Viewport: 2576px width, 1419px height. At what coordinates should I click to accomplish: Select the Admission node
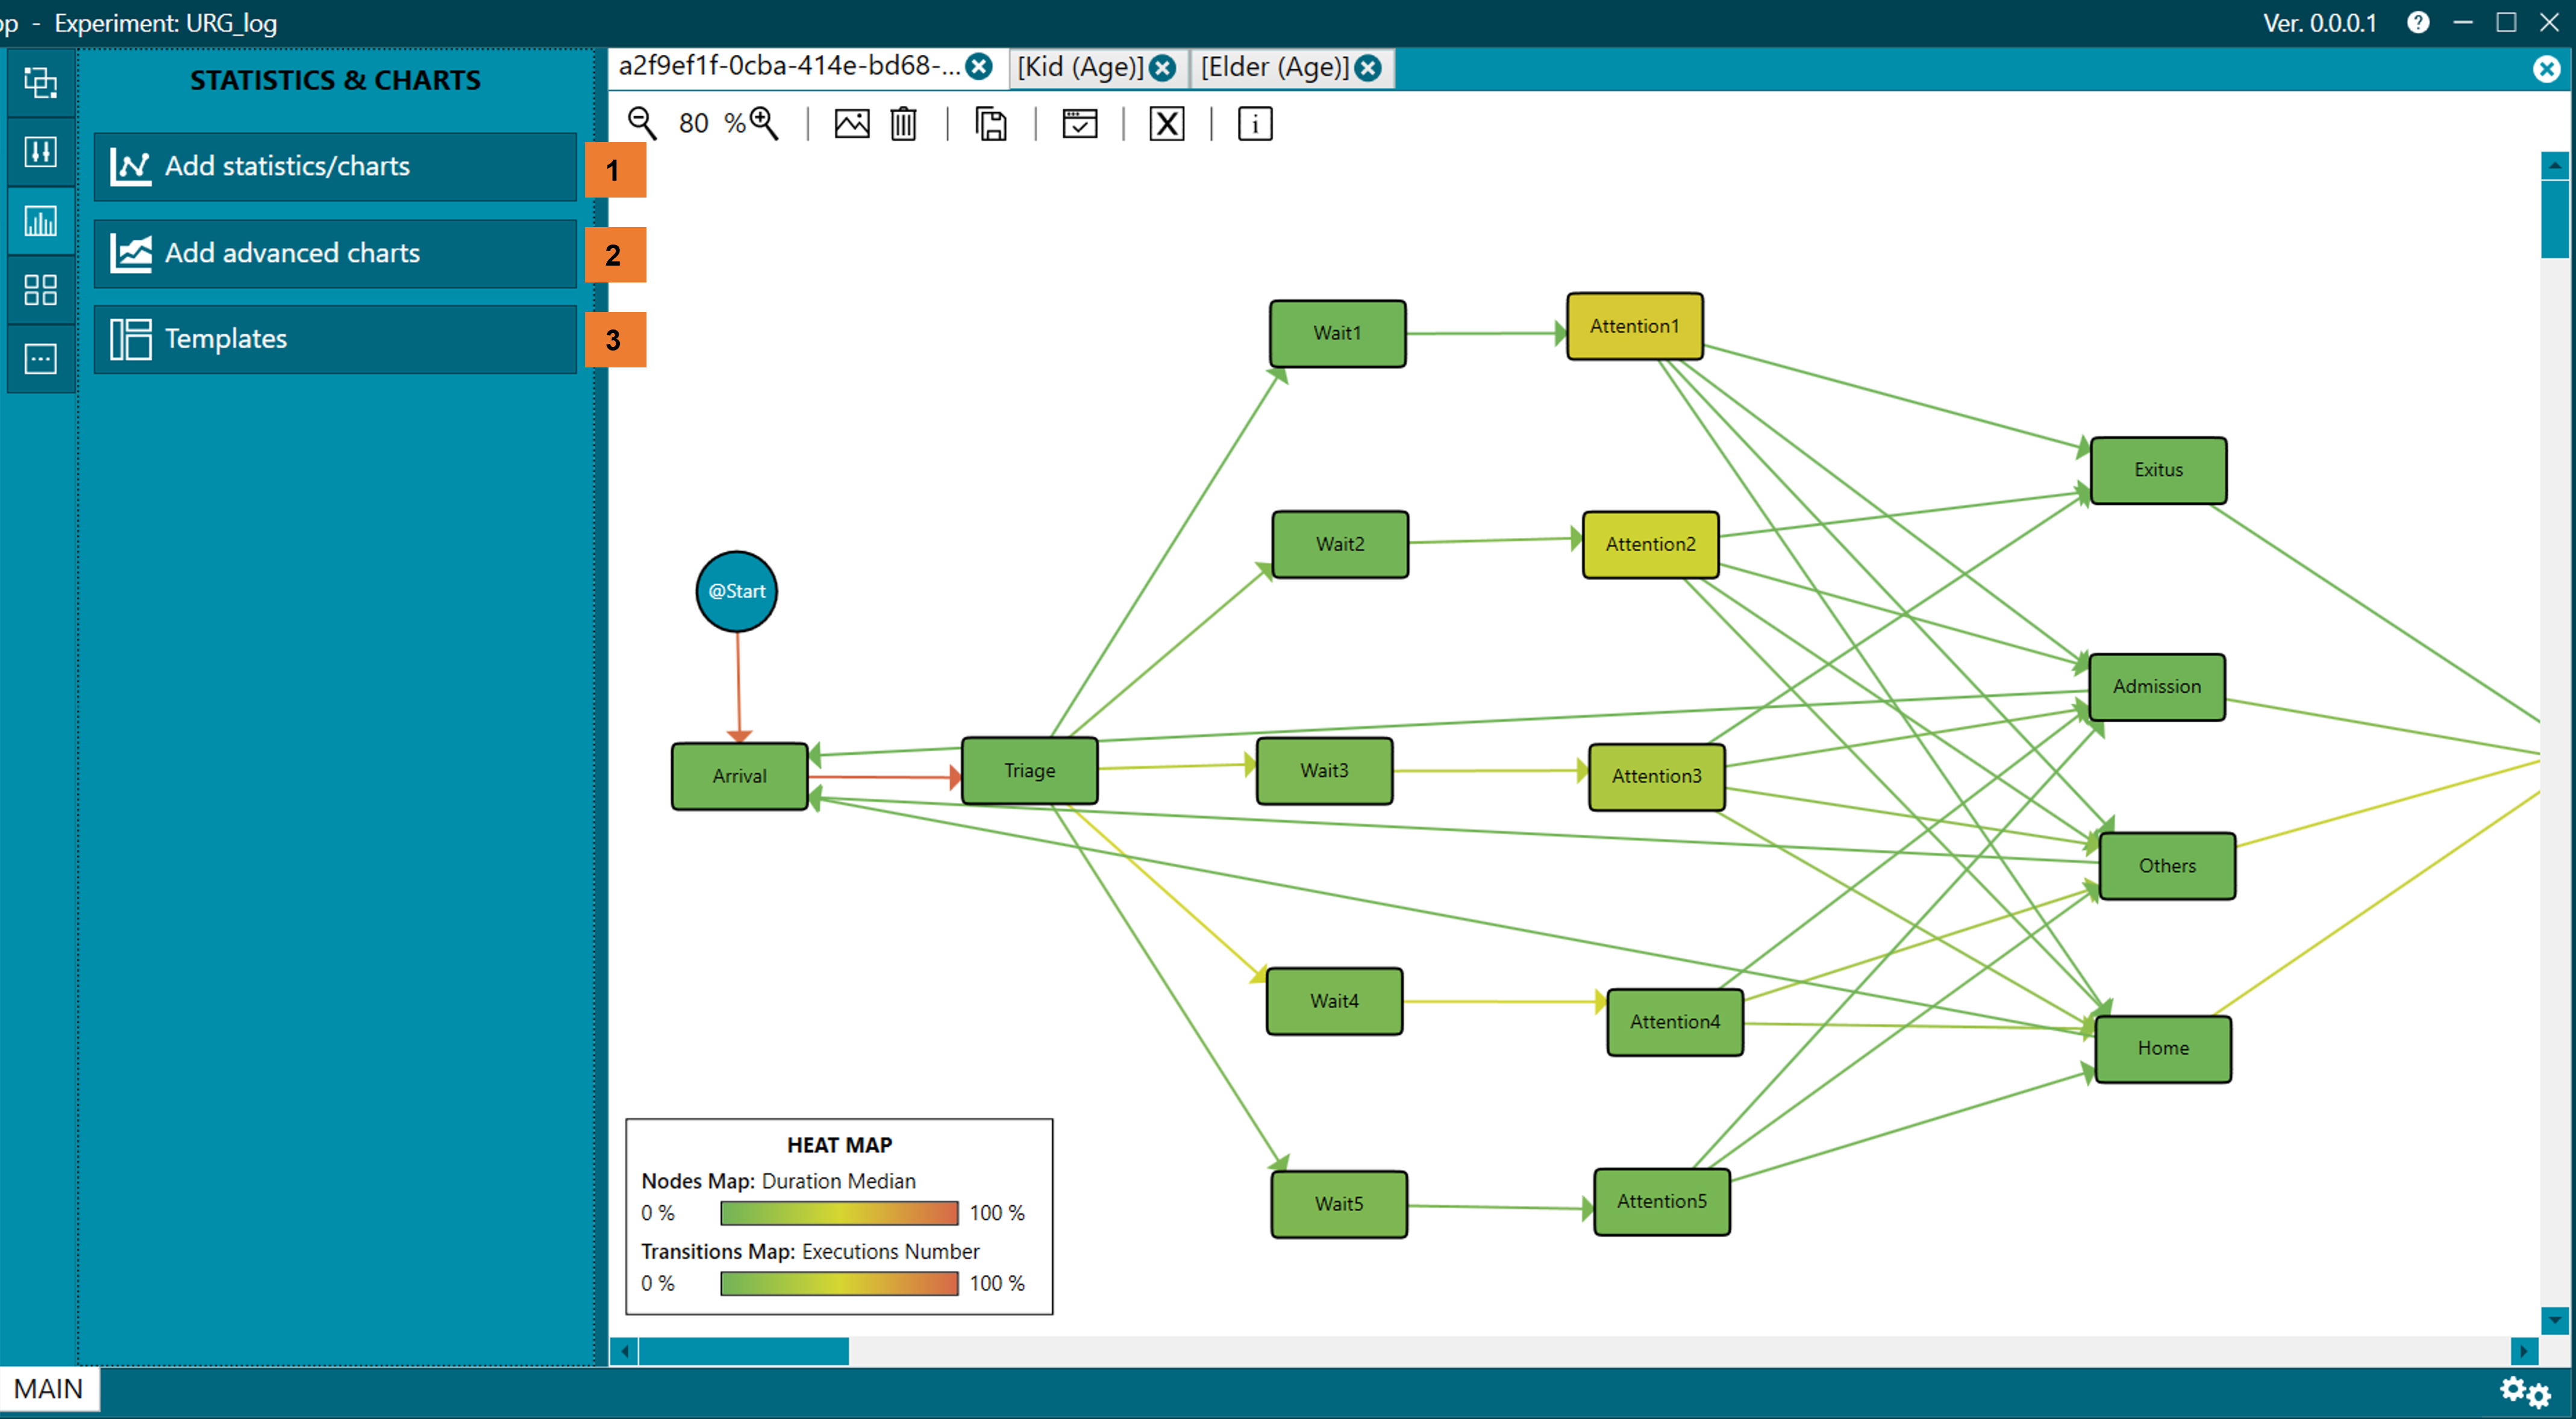tap(2157, 687)
